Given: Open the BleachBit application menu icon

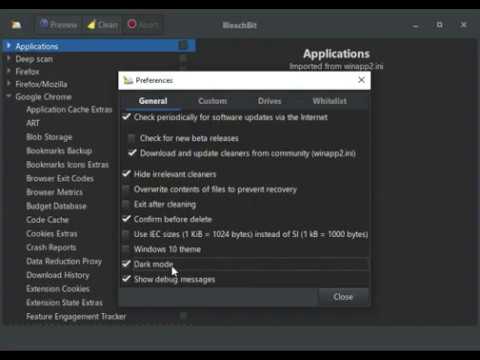Looking at the screenshot, I should click(16, 25).
